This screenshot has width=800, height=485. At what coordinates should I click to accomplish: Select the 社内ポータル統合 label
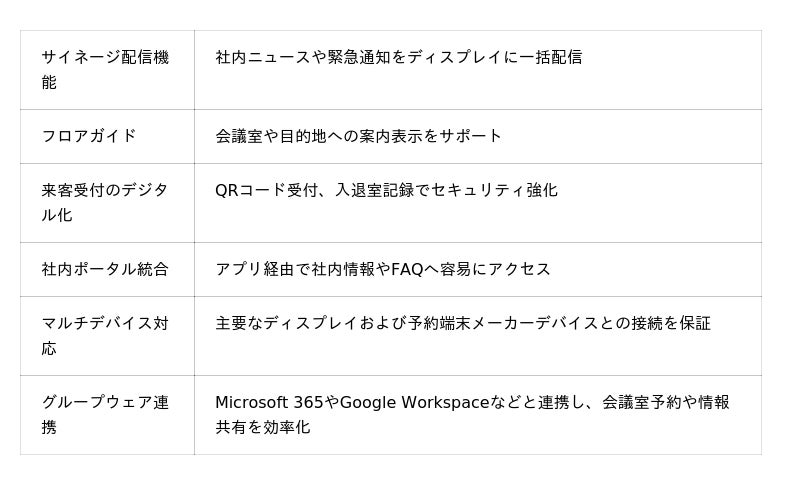[105, 269]
